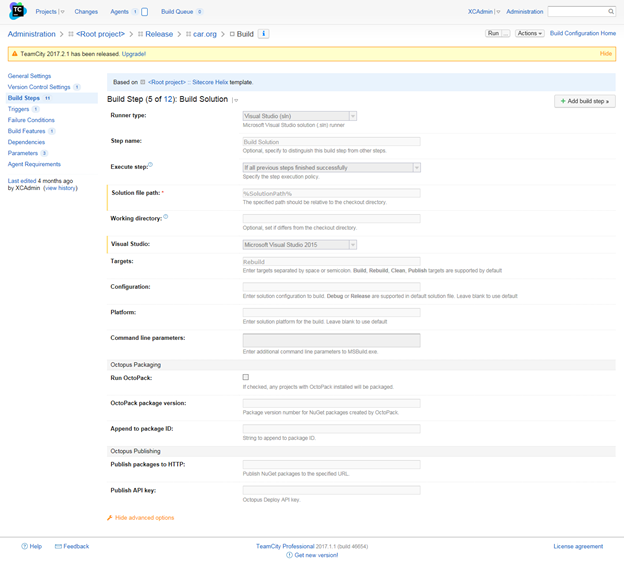Open Failure Conditions in sidebar
This screenshot has width=624, height=577.
point(31,120)
